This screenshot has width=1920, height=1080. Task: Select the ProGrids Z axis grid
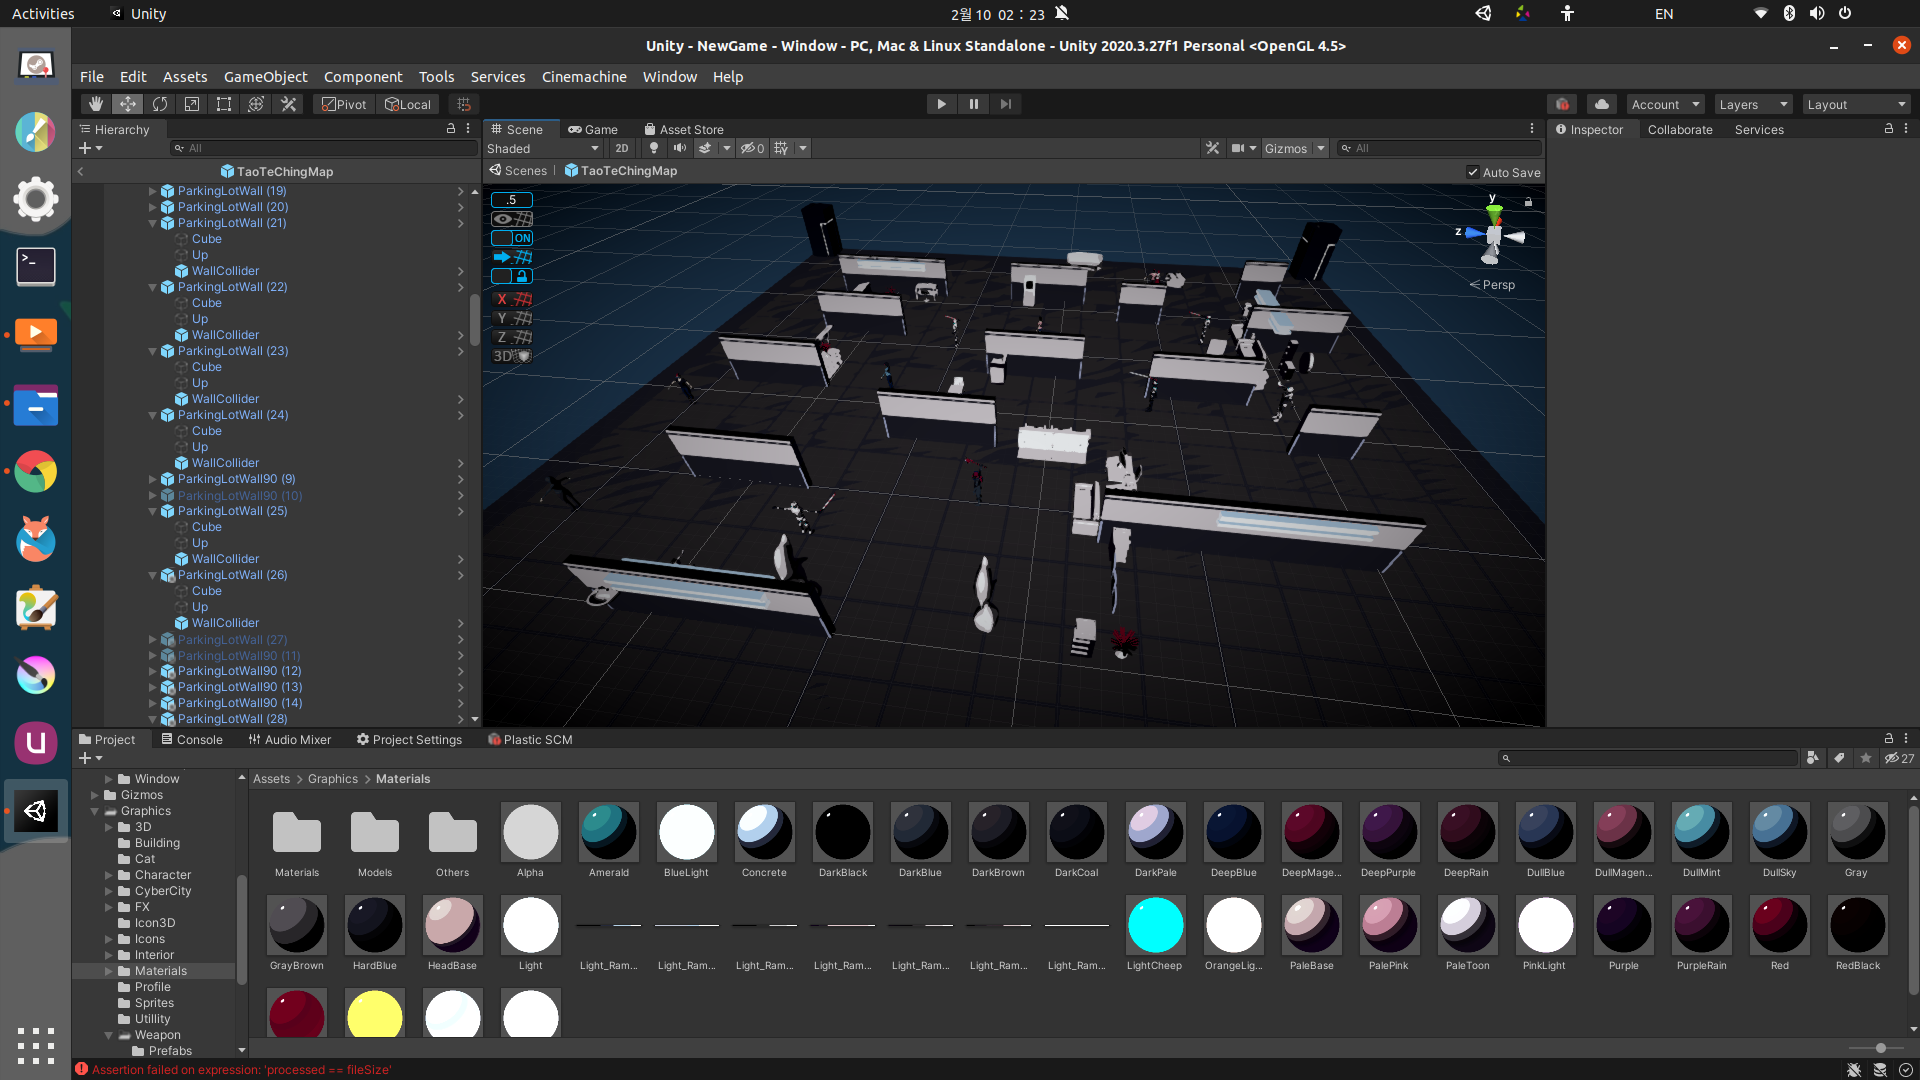513,337
